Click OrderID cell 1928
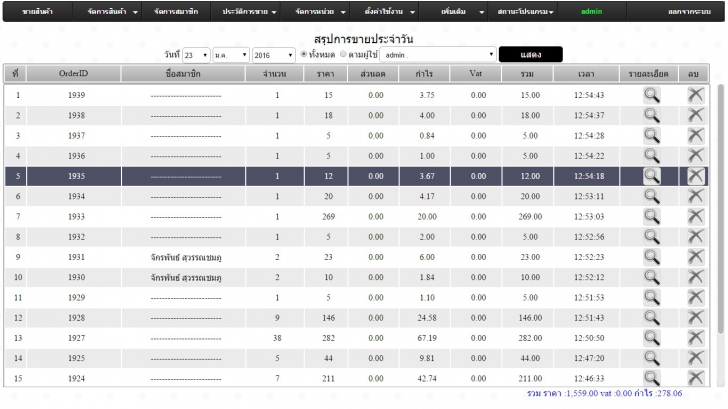This screenshot has width=728, height=409. click(76, 318)
